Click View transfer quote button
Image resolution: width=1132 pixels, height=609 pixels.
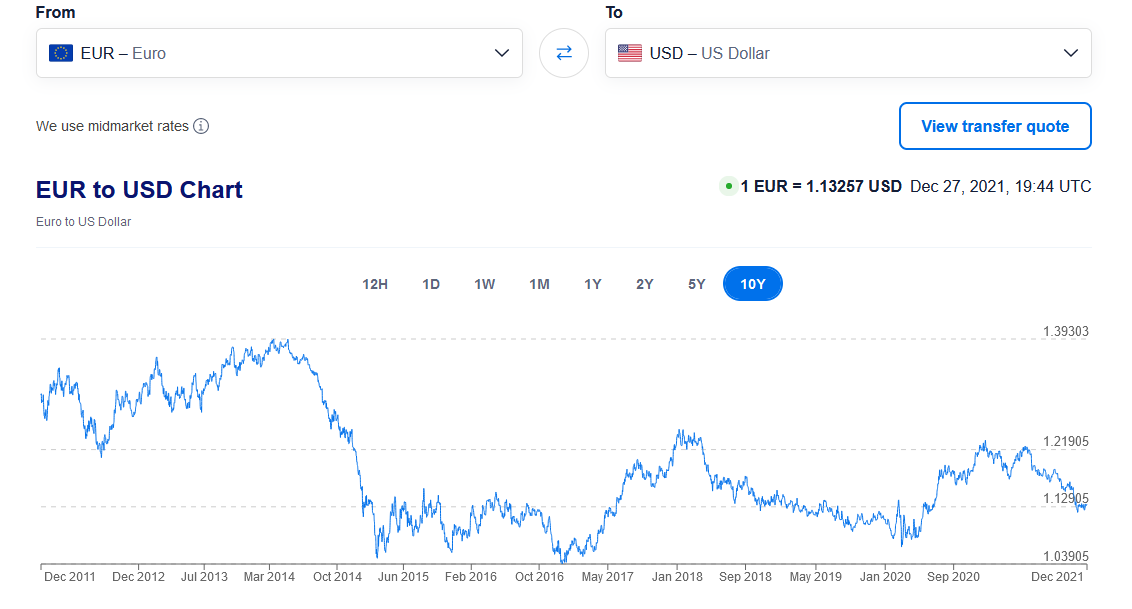[x=995, y=126]
